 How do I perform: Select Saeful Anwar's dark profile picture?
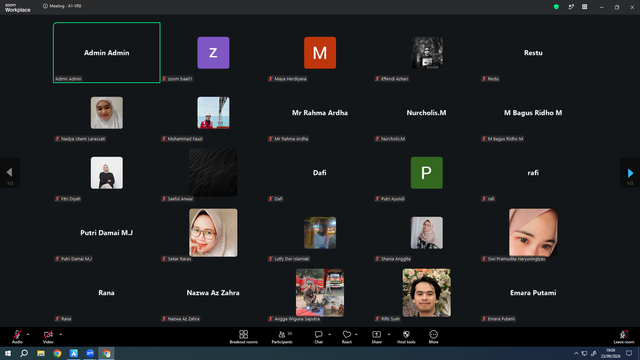point(213,173)
